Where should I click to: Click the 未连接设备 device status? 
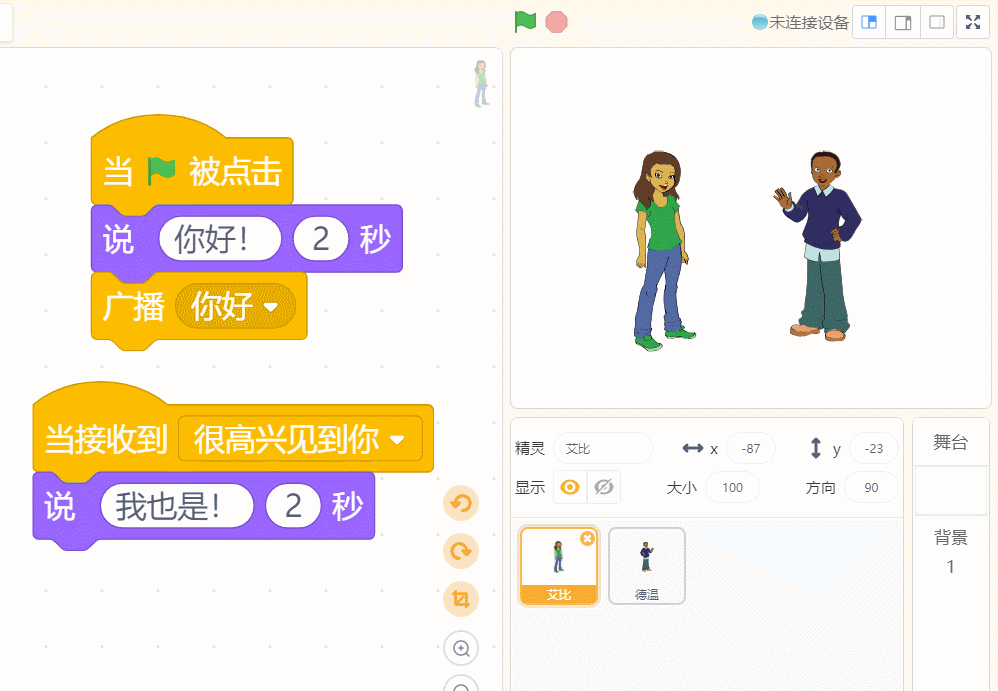click(800, 22)
